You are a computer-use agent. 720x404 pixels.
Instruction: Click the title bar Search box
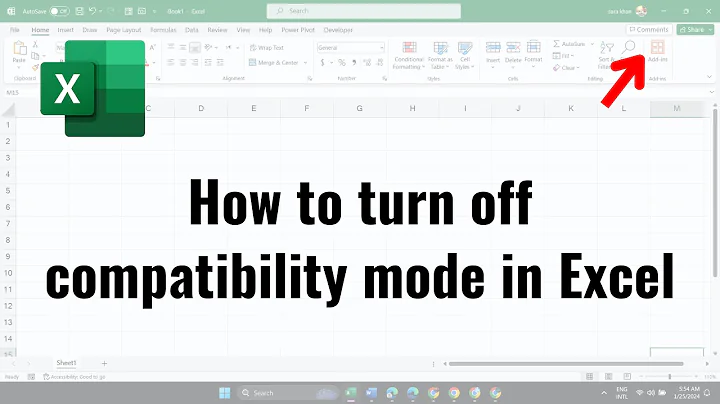click(x=364, y=11)
